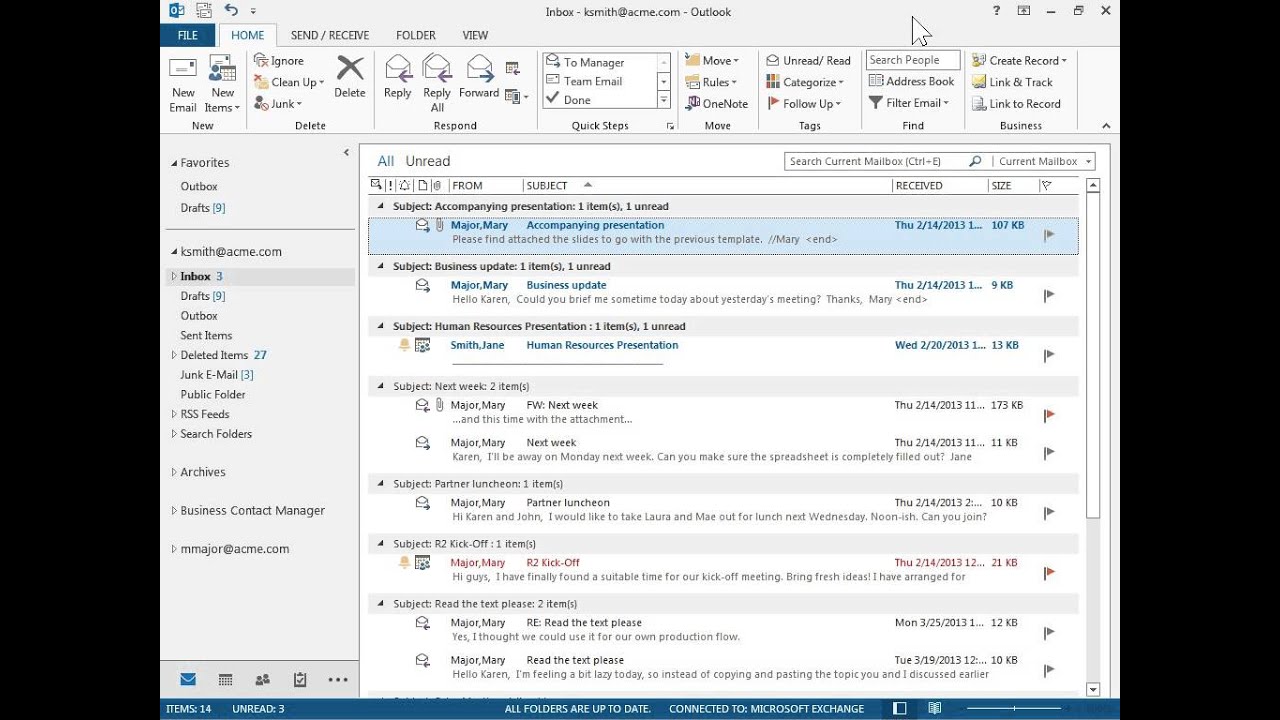Click in the Search People field
Image resolution: width=1280 pixels, height=720 pixels.
pos(913,60)
